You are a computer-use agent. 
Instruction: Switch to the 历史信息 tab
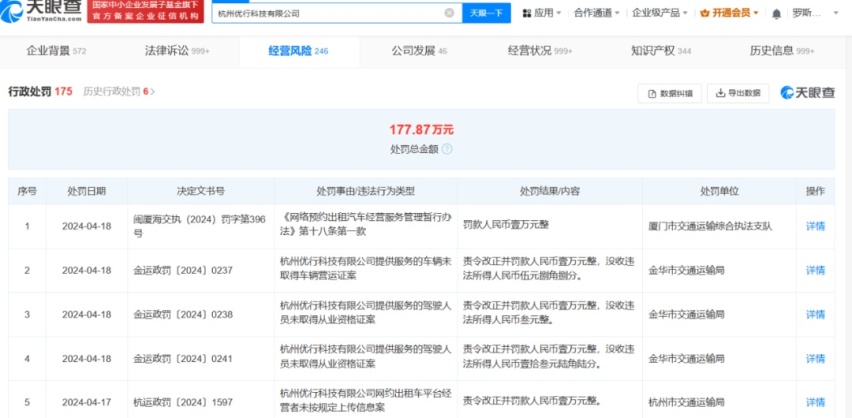[782, 51]
